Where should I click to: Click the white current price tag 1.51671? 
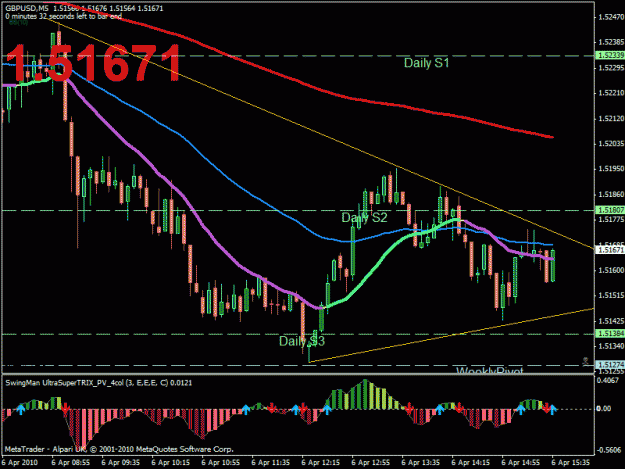pos(610,250)
